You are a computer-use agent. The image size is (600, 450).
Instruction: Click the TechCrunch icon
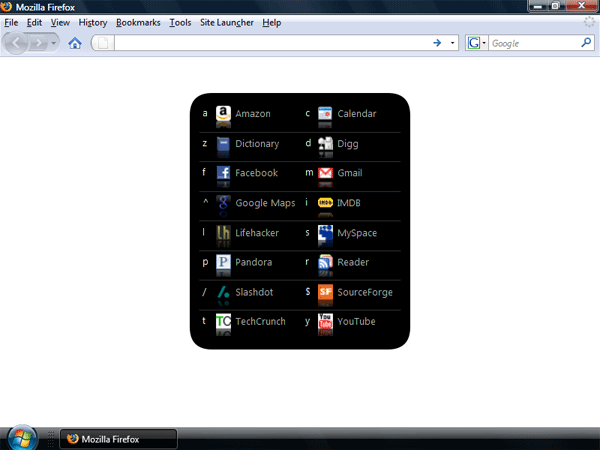(x=224, y=321)
